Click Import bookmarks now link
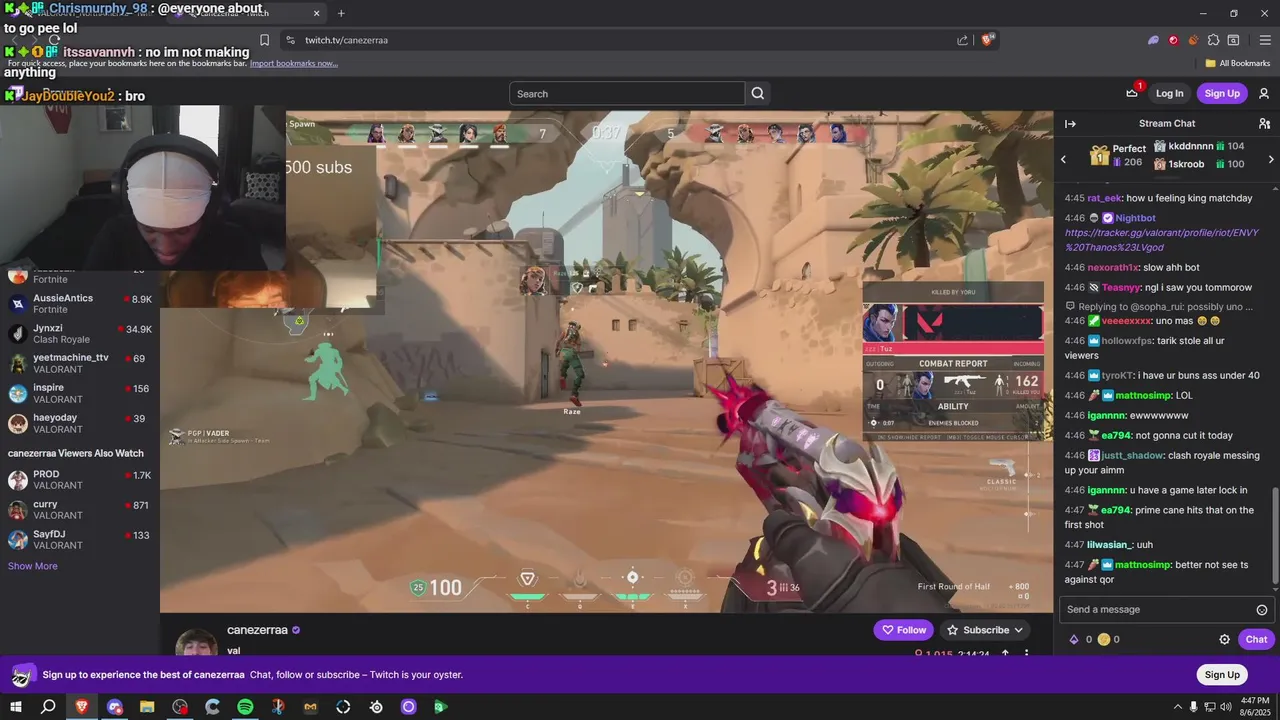1280x720 pixels. point(293,63)
